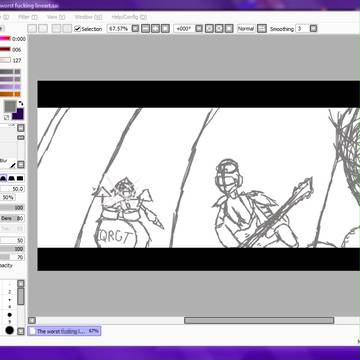Adjust the saturation slider showing 006
This screenshot has height=360, width=360.
[x=5, y=49]
